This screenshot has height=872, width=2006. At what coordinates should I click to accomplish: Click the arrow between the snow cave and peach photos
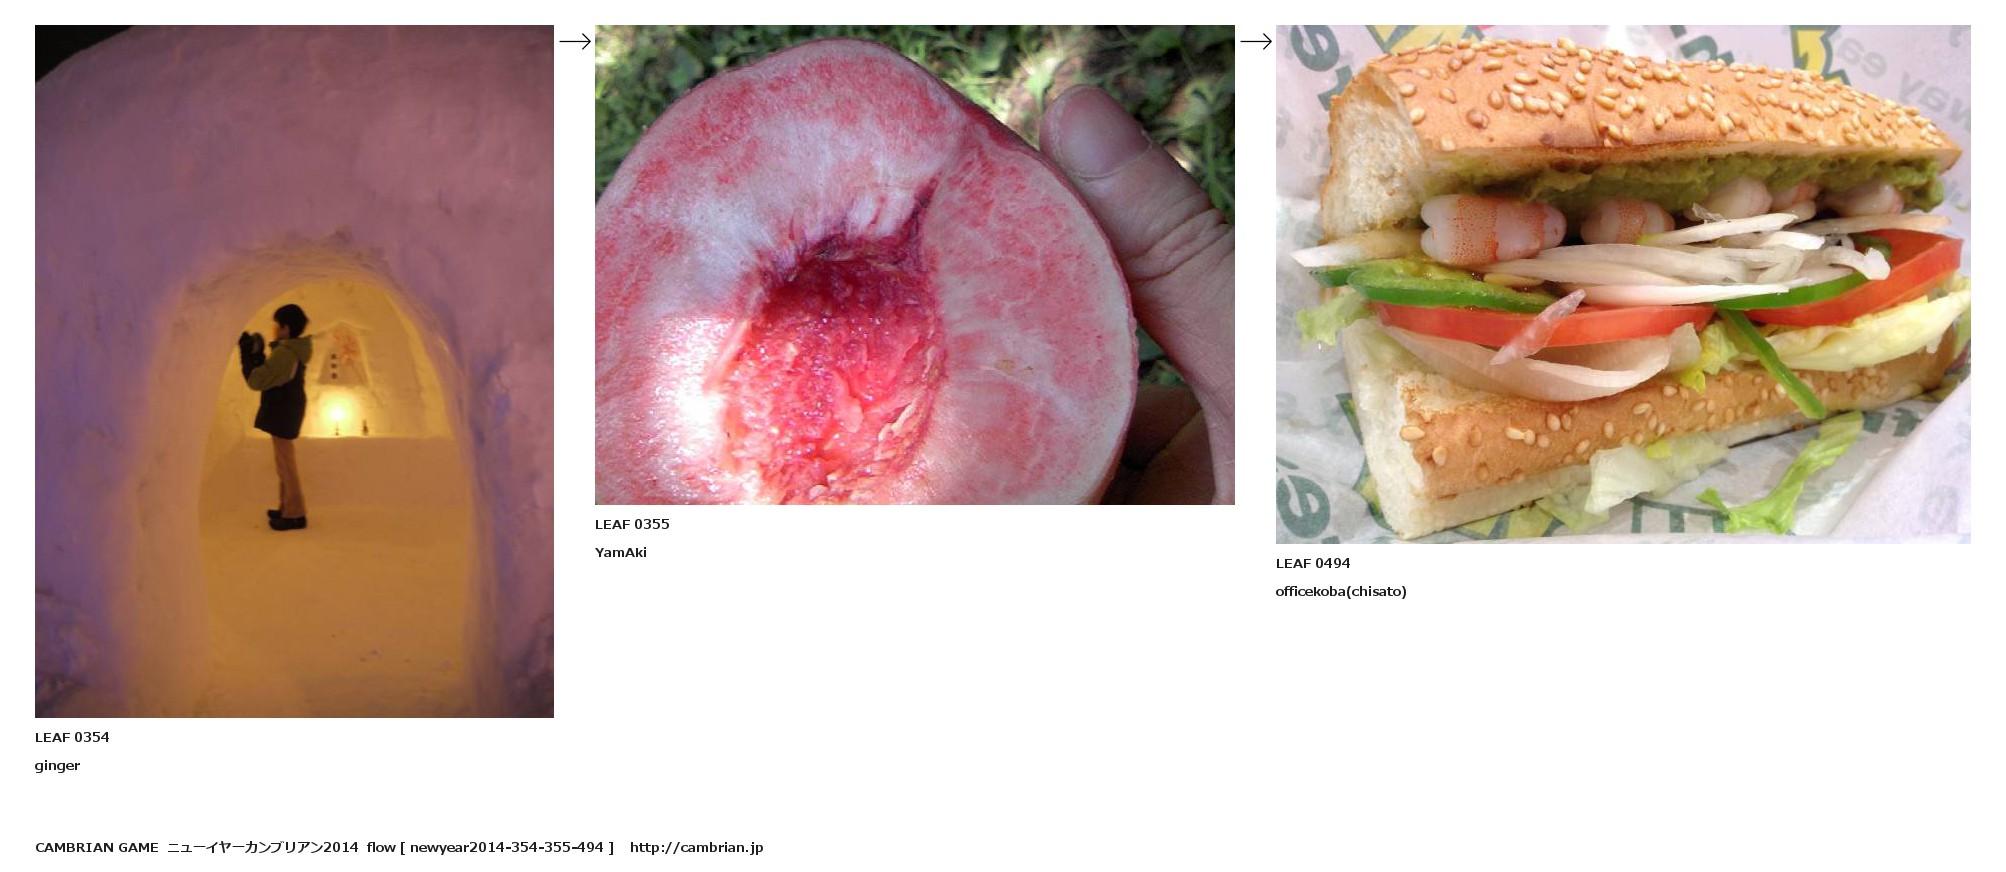[x=574, y=41]
